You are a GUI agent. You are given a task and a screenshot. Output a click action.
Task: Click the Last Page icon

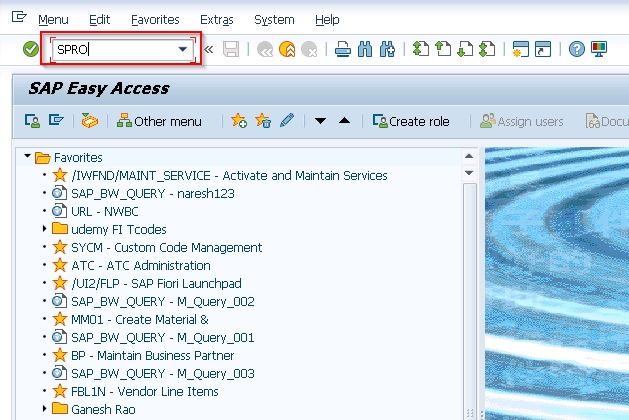pos(487,49)
